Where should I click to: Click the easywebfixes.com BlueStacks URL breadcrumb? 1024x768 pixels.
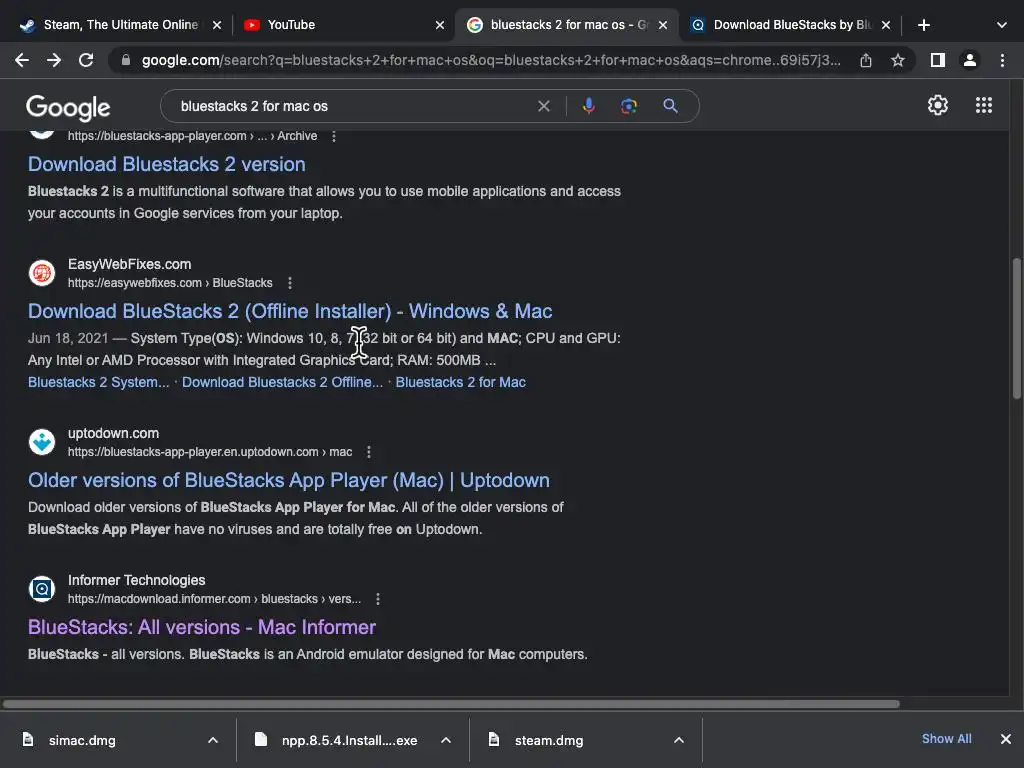(170, 283)
